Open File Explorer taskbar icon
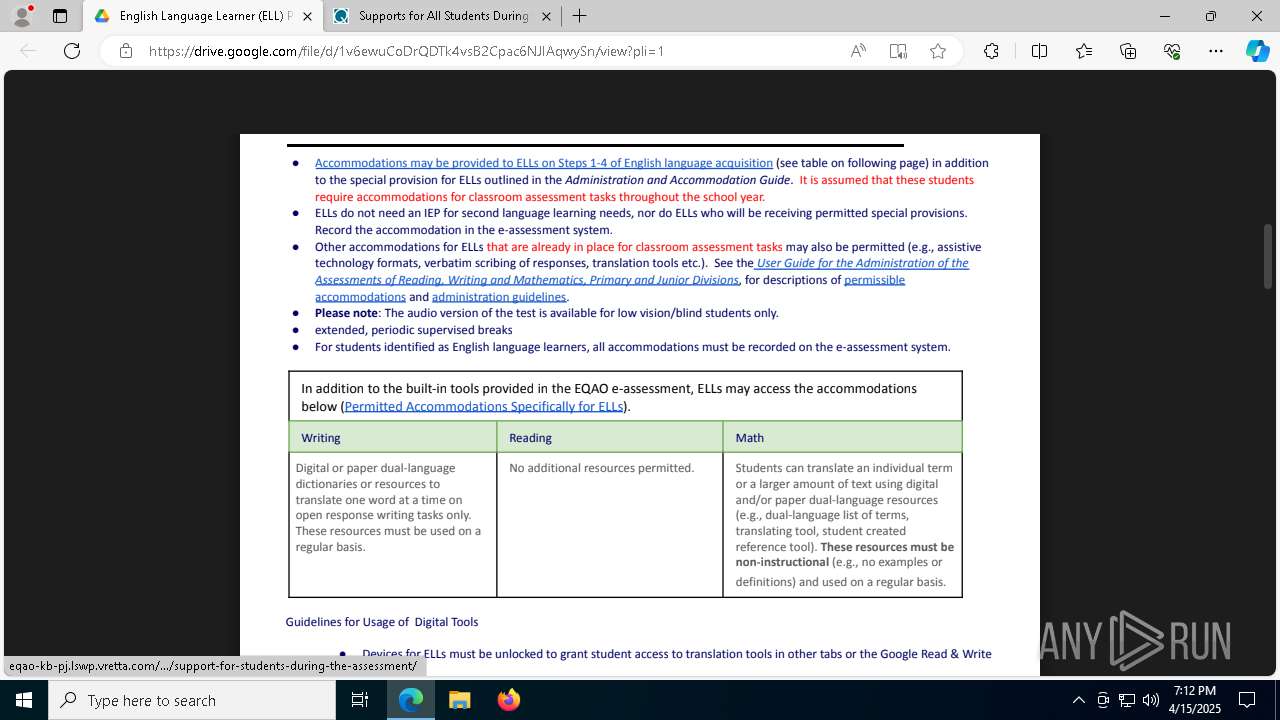This screenshot has width=1280, height=720. (x=459, y=700)
